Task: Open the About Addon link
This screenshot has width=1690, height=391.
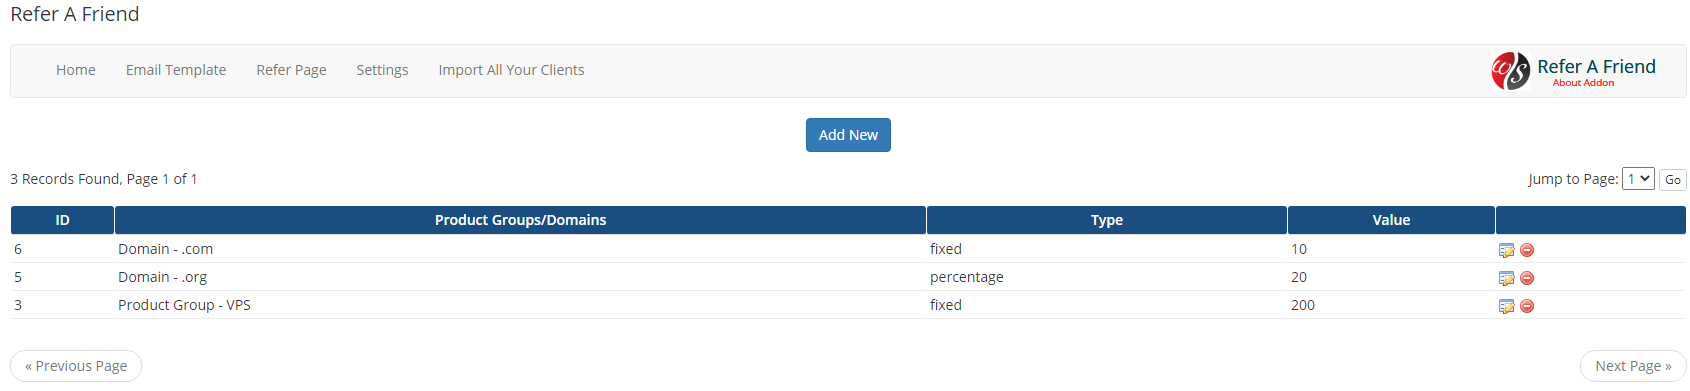Action: point(1583,83)
